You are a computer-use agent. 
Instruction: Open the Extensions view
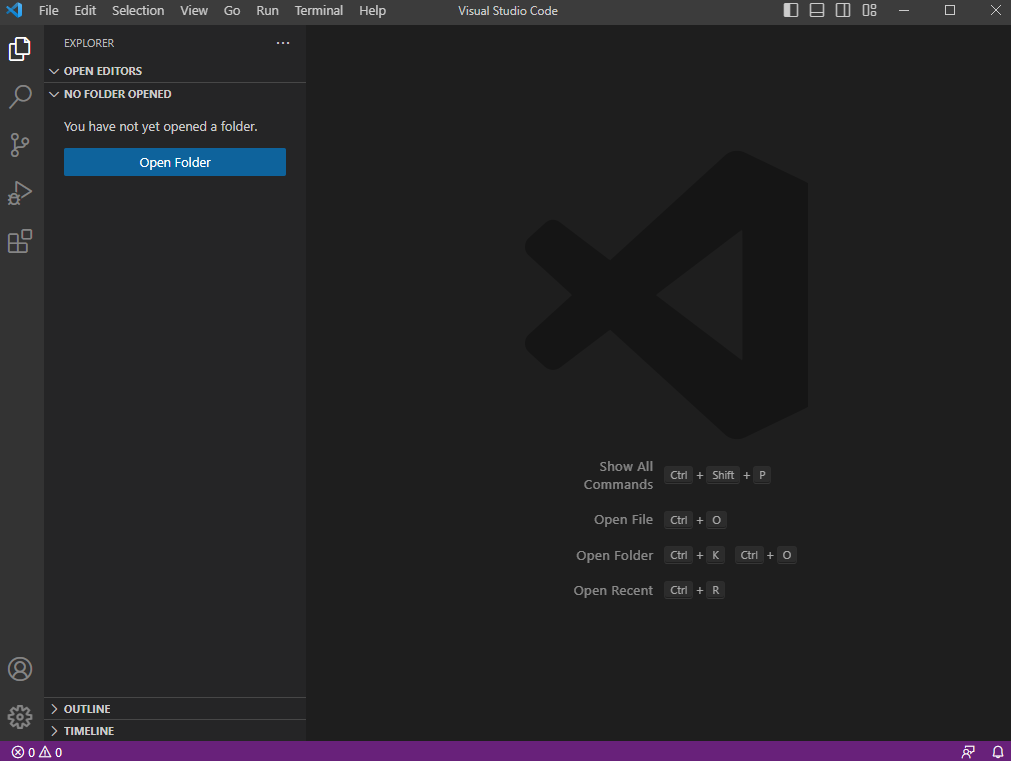coord(21,241)
